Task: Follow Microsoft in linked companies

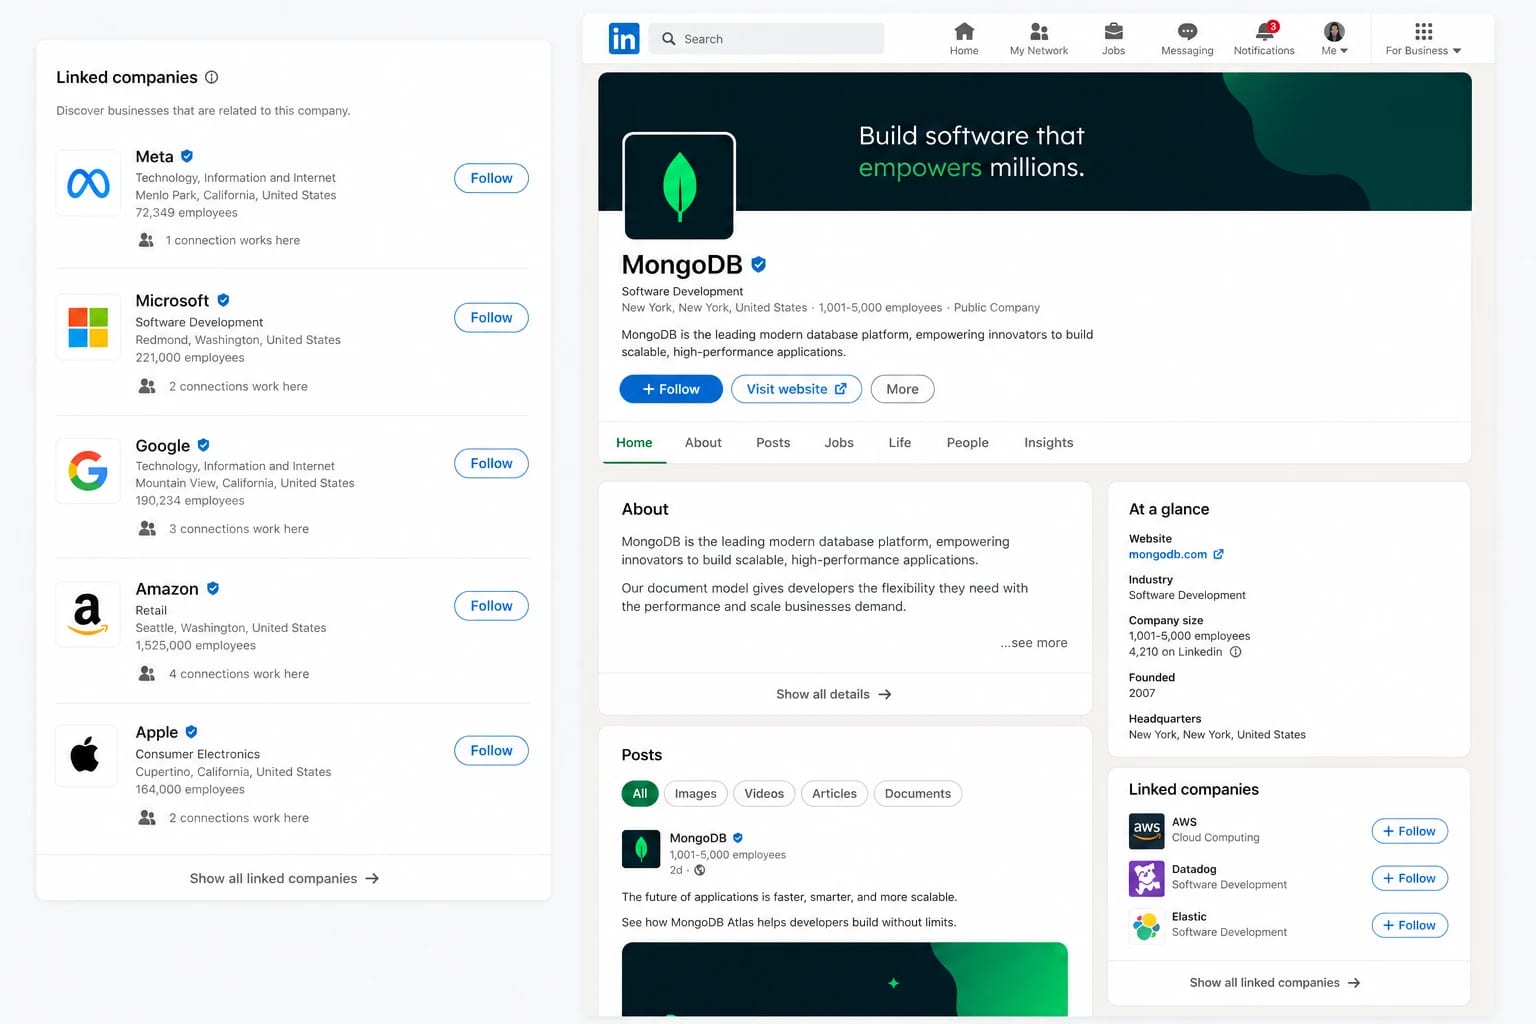Action: [491, 318]
